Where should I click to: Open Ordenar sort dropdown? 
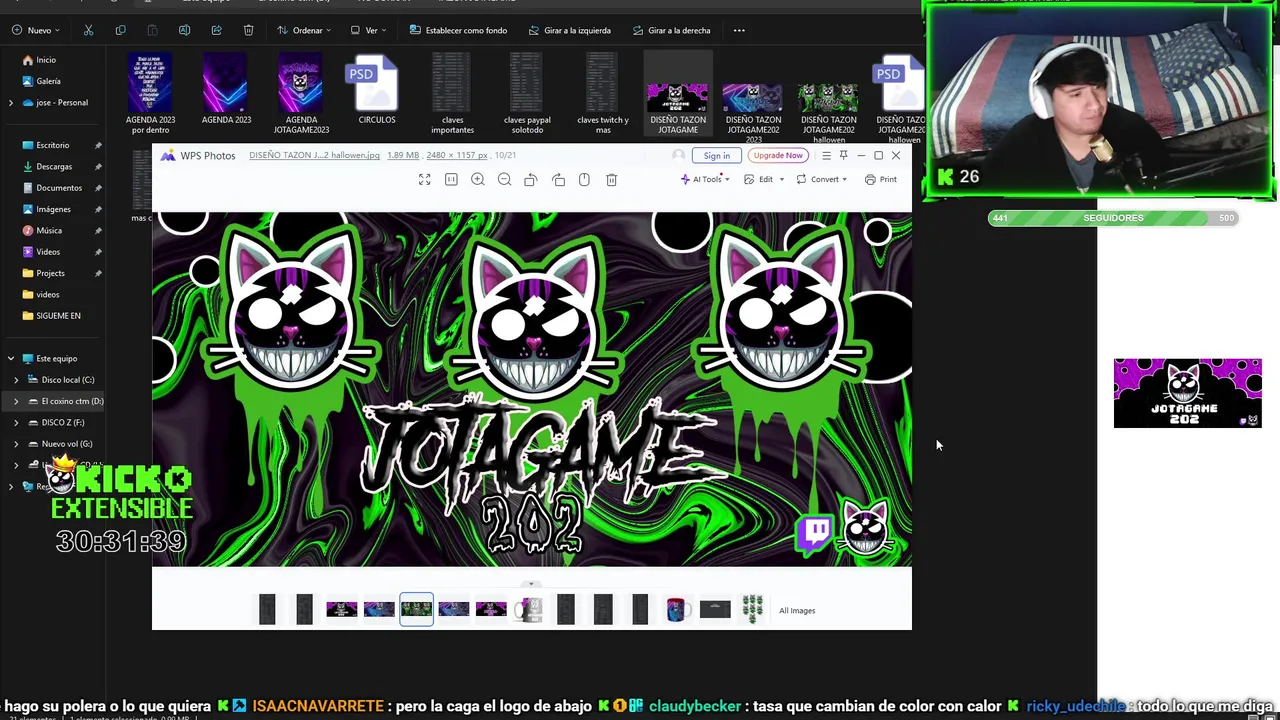point(305,30)
